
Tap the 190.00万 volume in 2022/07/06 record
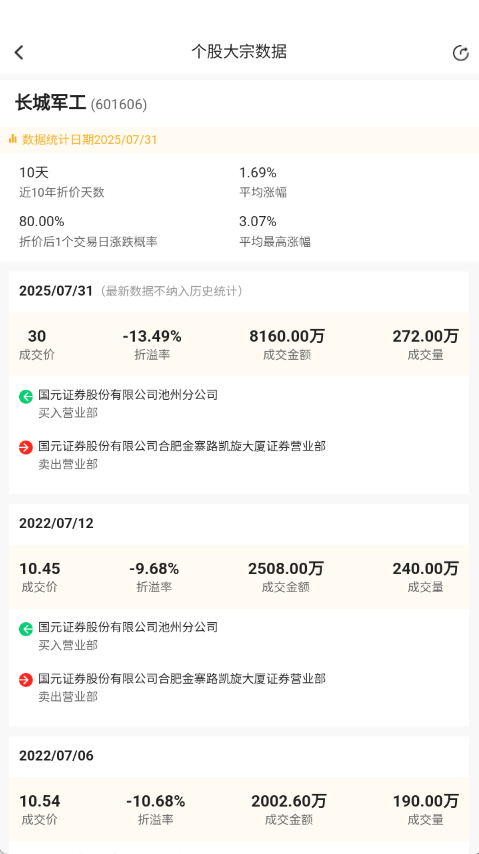[426, 801]
